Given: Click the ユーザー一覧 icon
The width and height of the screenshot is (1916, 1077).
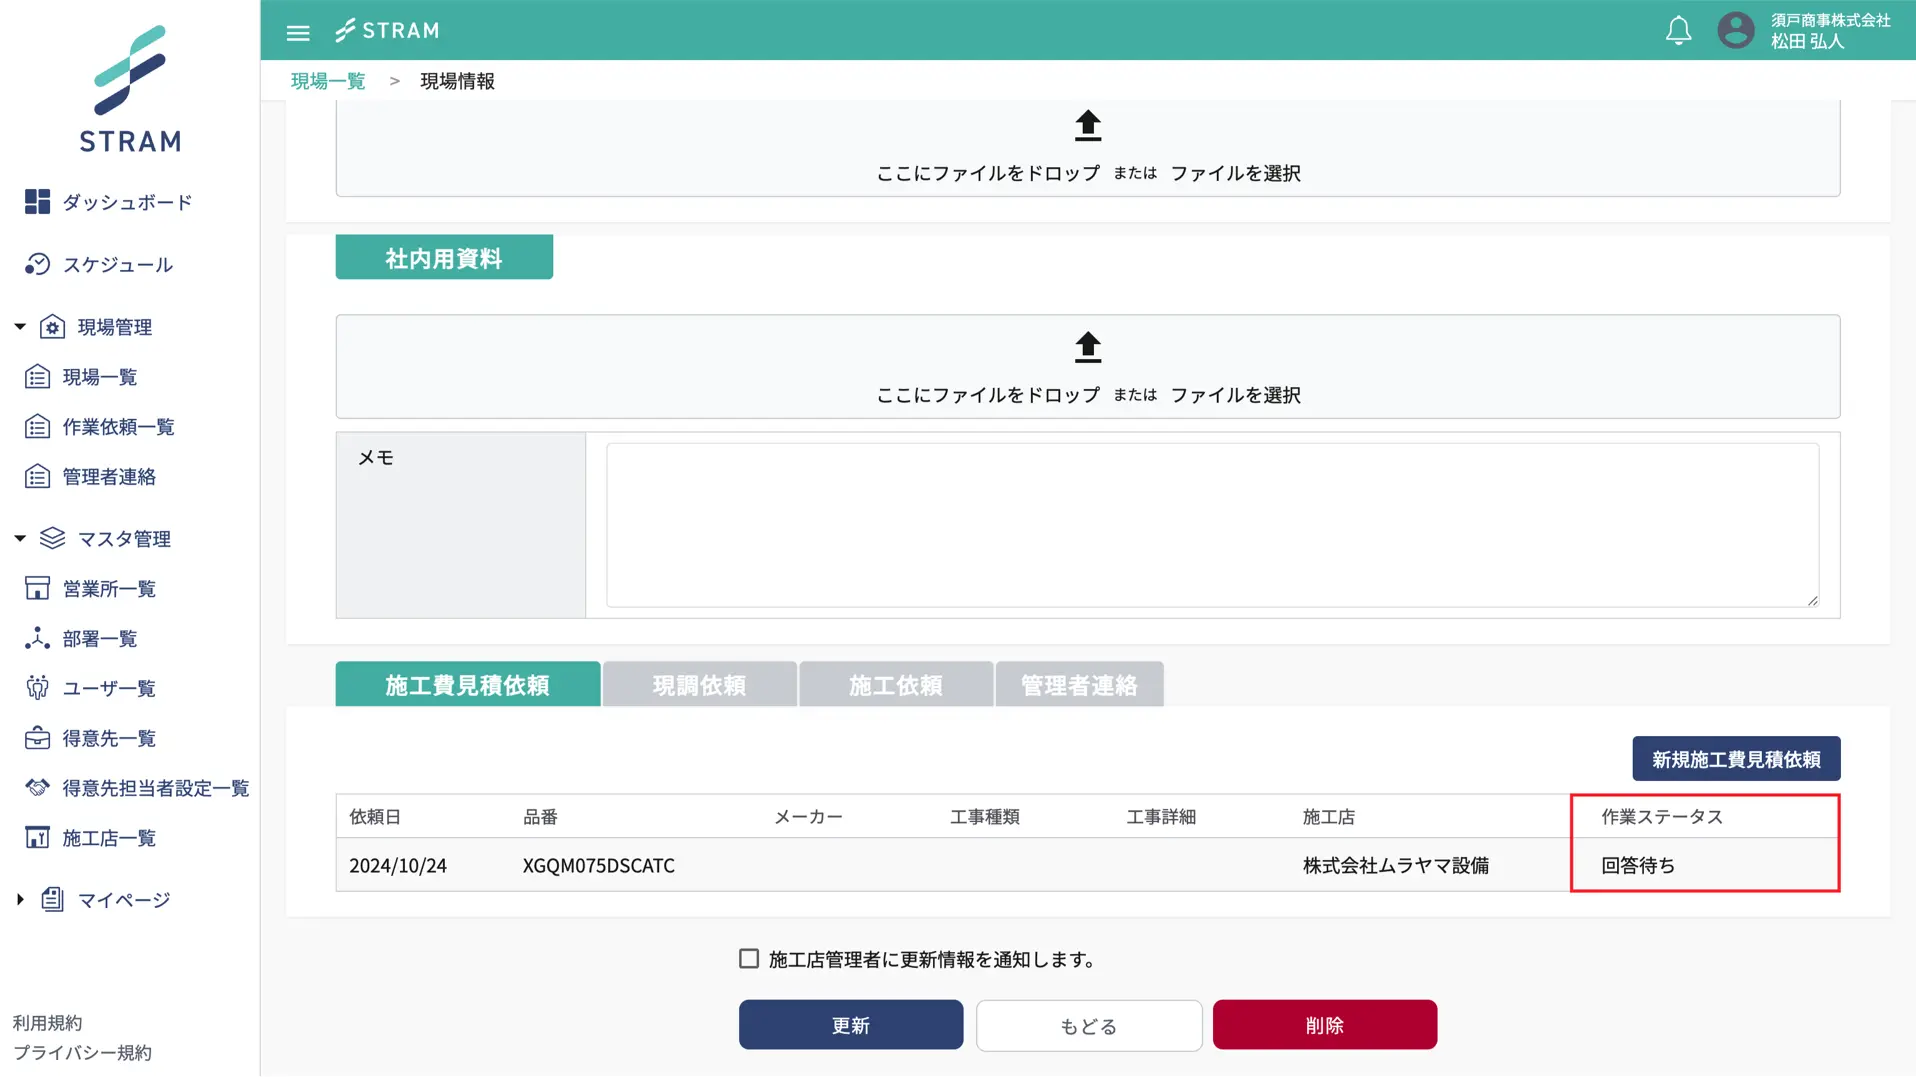Looking at the screenshot, I should pos(37,687).
